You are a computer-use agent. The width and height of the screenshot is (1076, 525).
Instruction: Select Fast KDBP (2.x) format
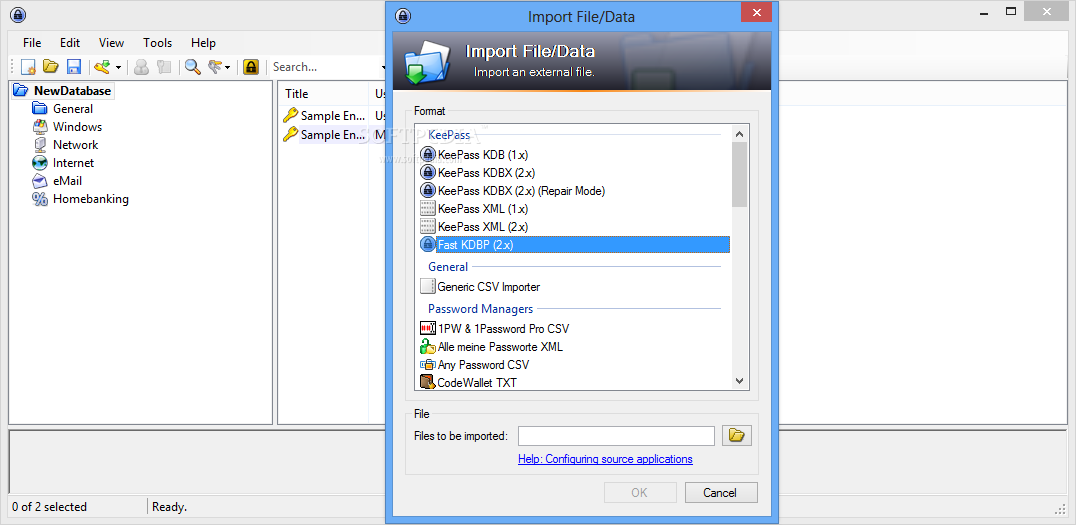click(583, 244)
